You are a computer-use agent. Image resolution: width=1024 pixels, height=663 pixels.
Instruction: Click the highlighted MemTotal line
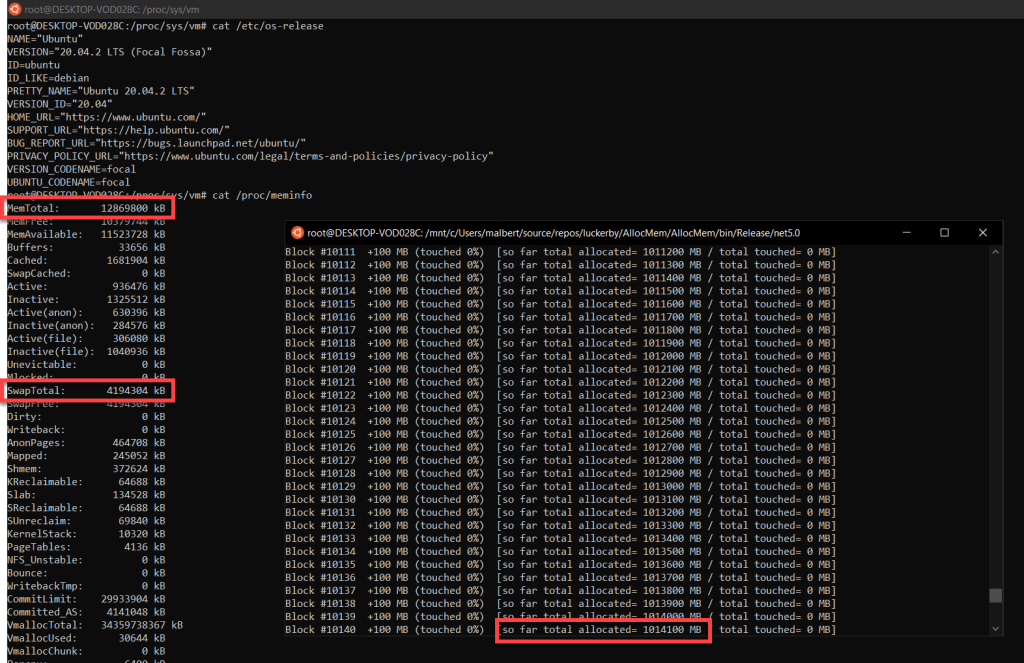(88, 208)
